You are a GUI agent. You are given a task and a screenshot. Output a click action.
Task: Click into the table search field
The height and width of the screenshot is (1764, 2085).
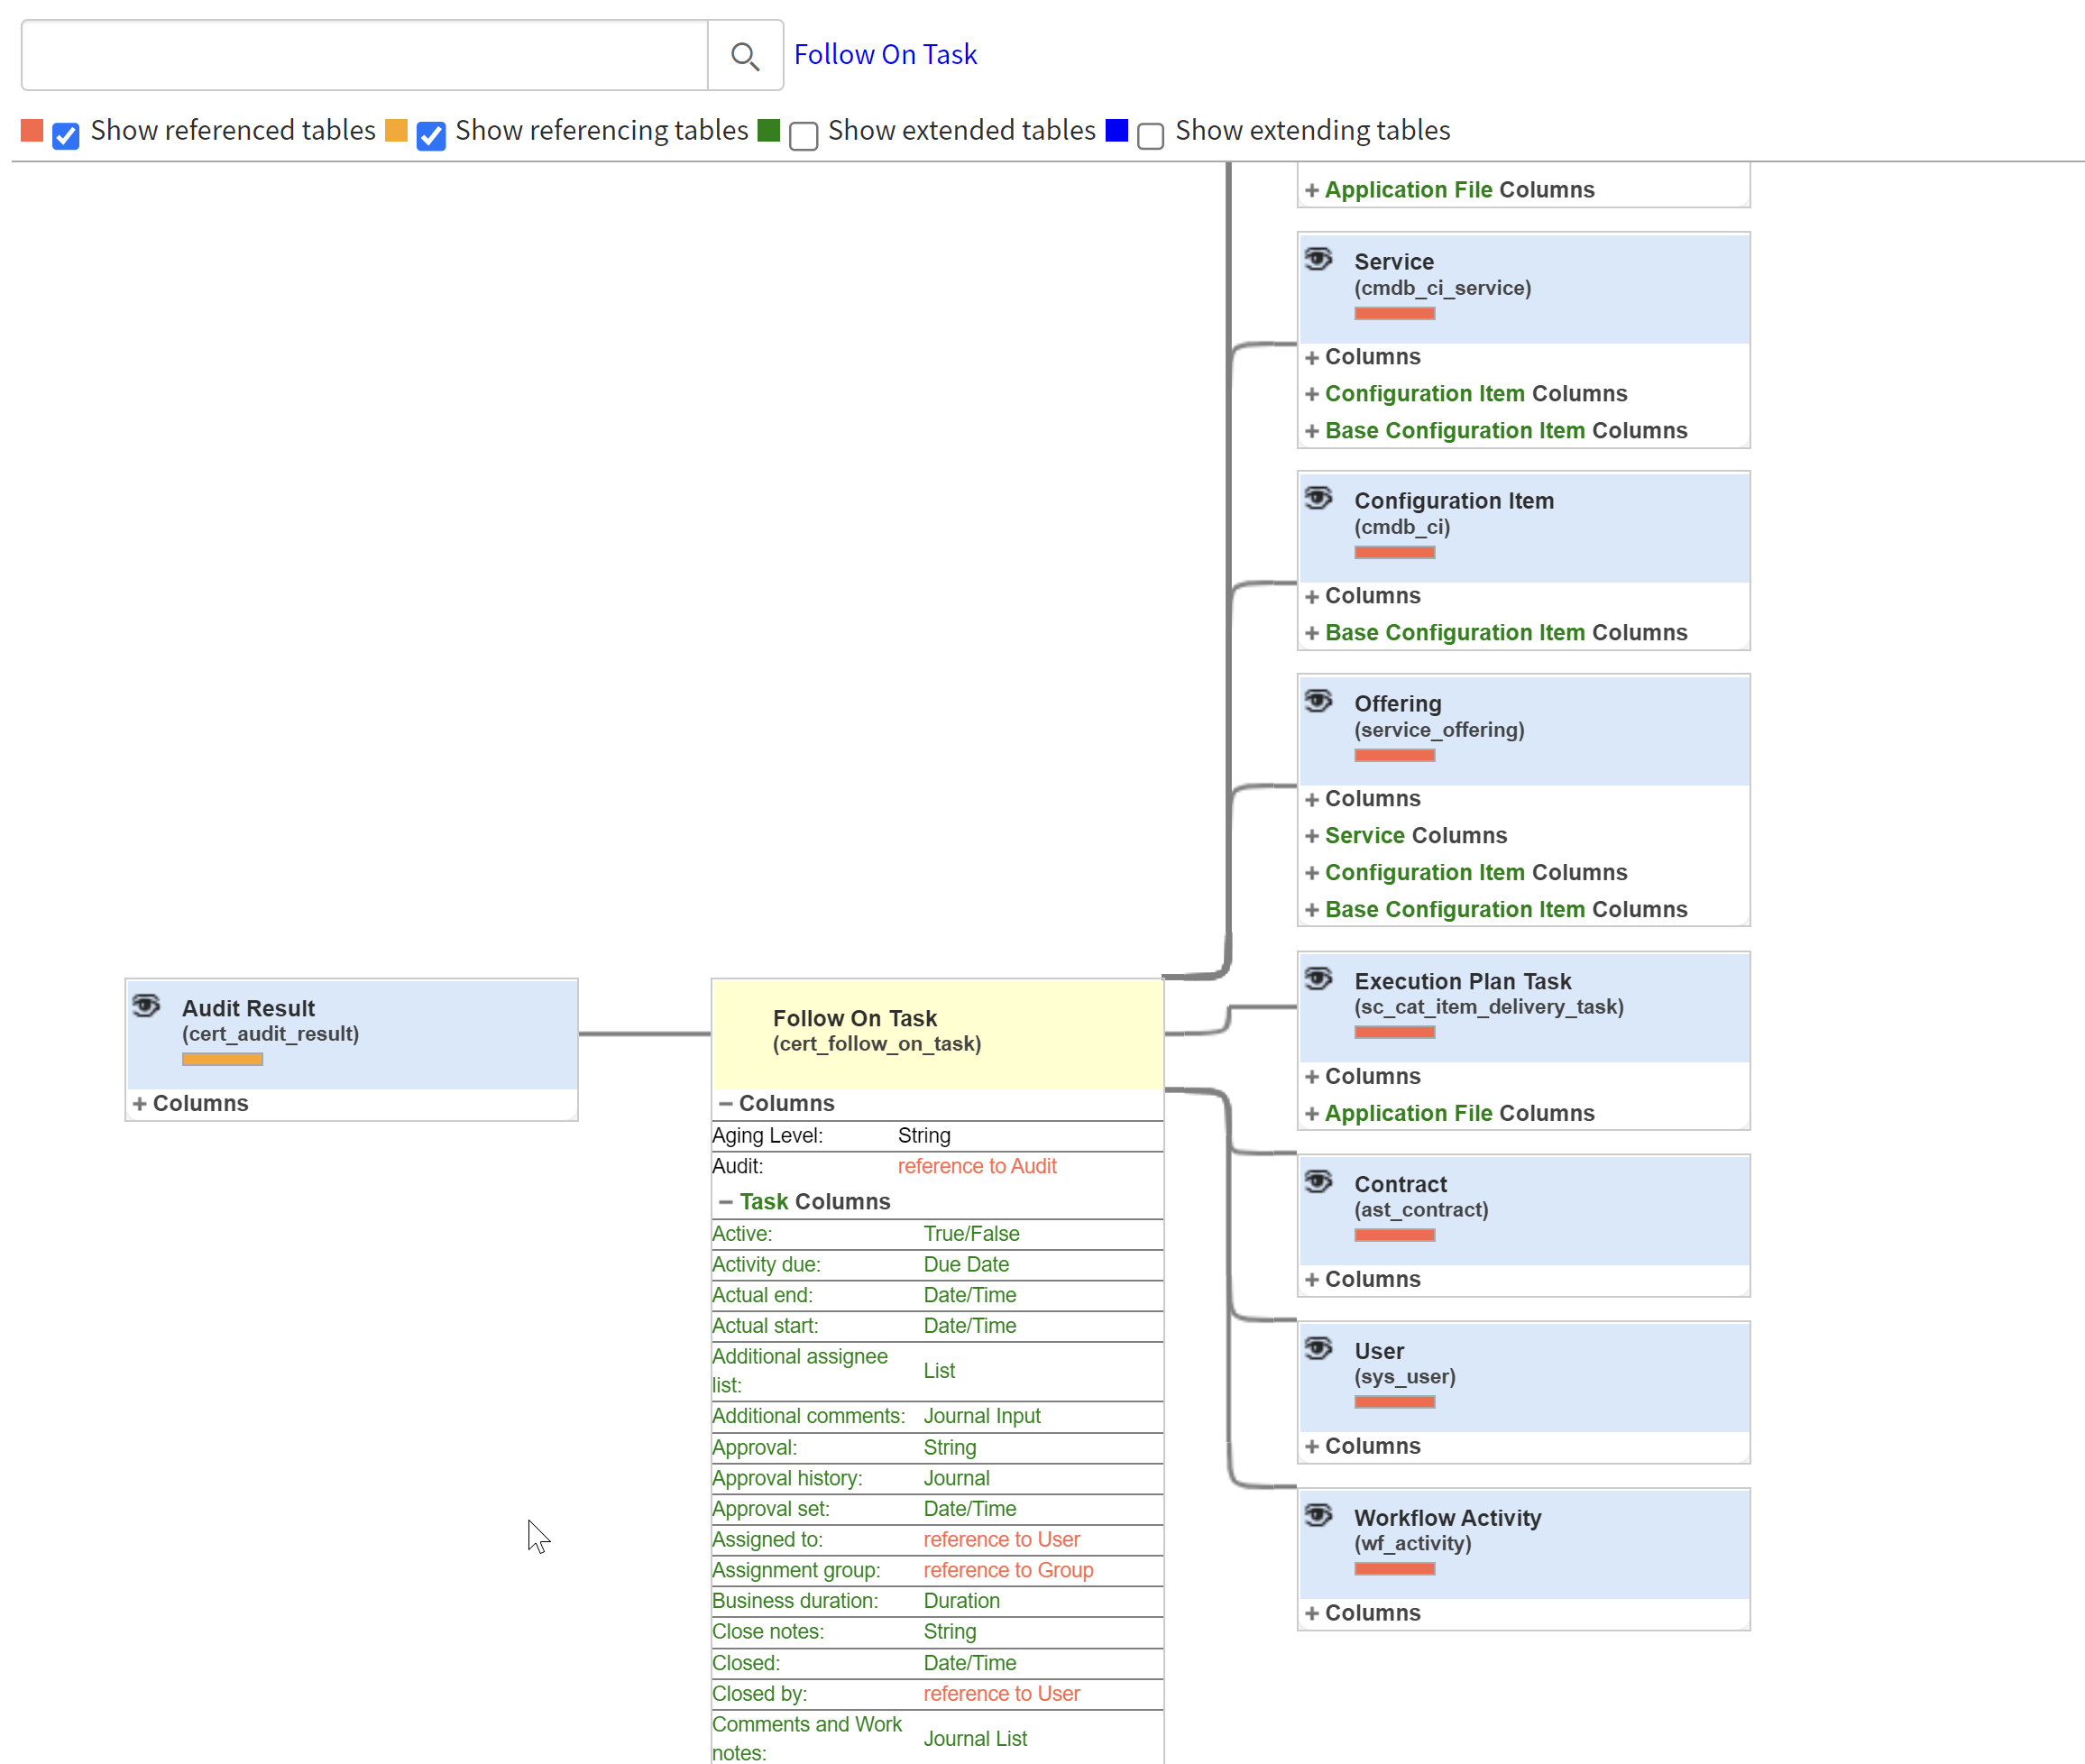point(364,56)
